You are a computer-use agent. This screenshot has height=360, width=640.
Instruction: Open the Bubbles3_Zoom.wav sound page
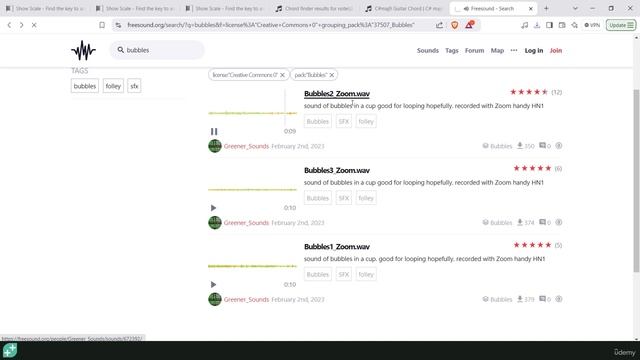[337, 170]
